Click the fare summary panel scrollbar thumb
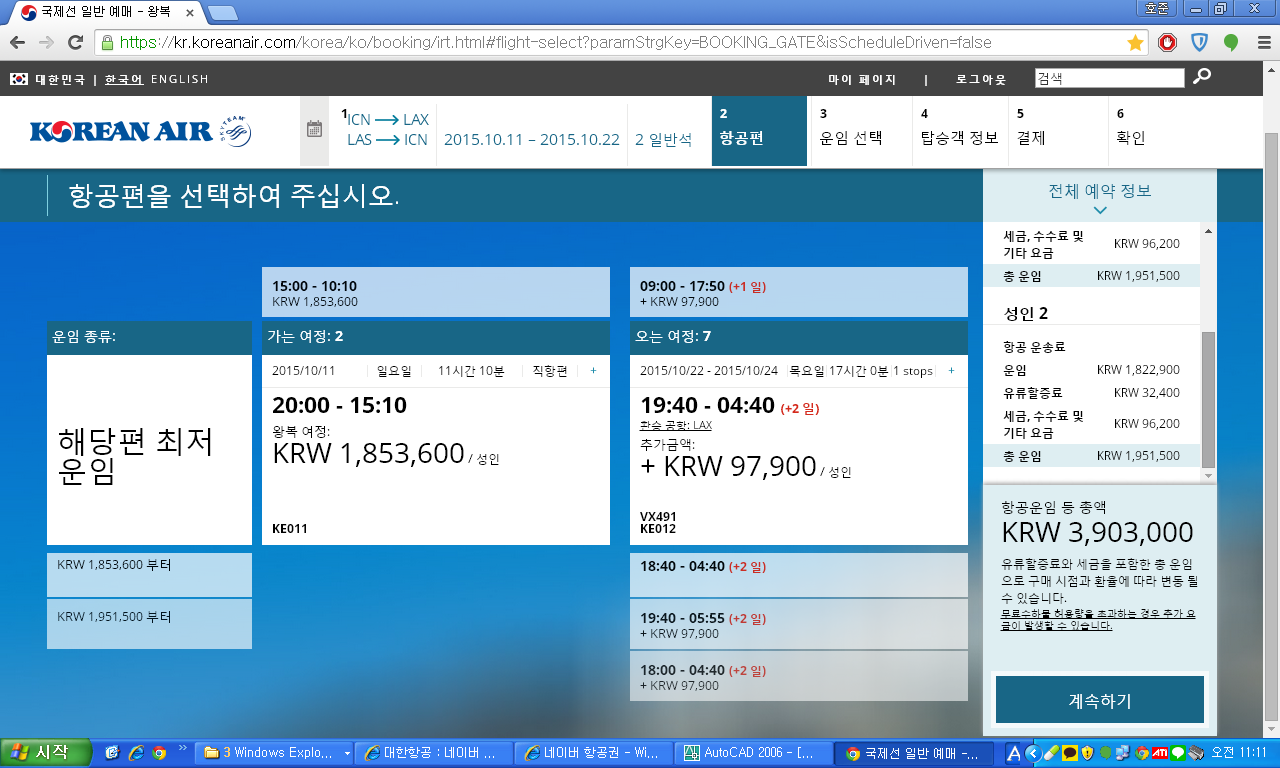This screenshot has width=1280, height=768. coord(1209,400)
